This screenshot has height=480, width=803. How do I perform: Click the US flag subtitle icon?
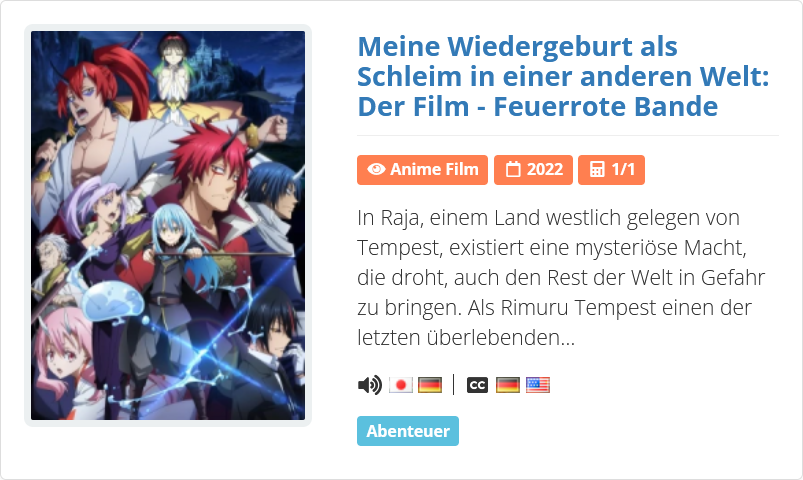tap(538, 385)
